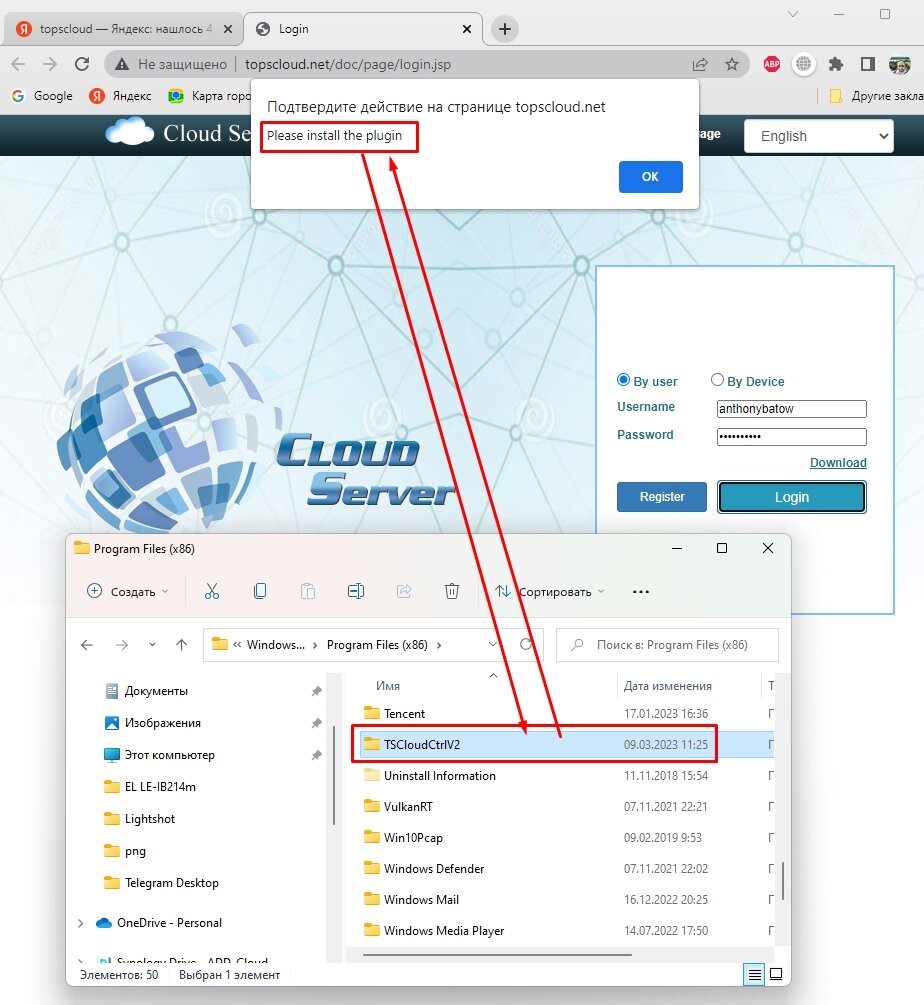Click the Paste icon in Explorer toolbar

(x=308, y=591)
